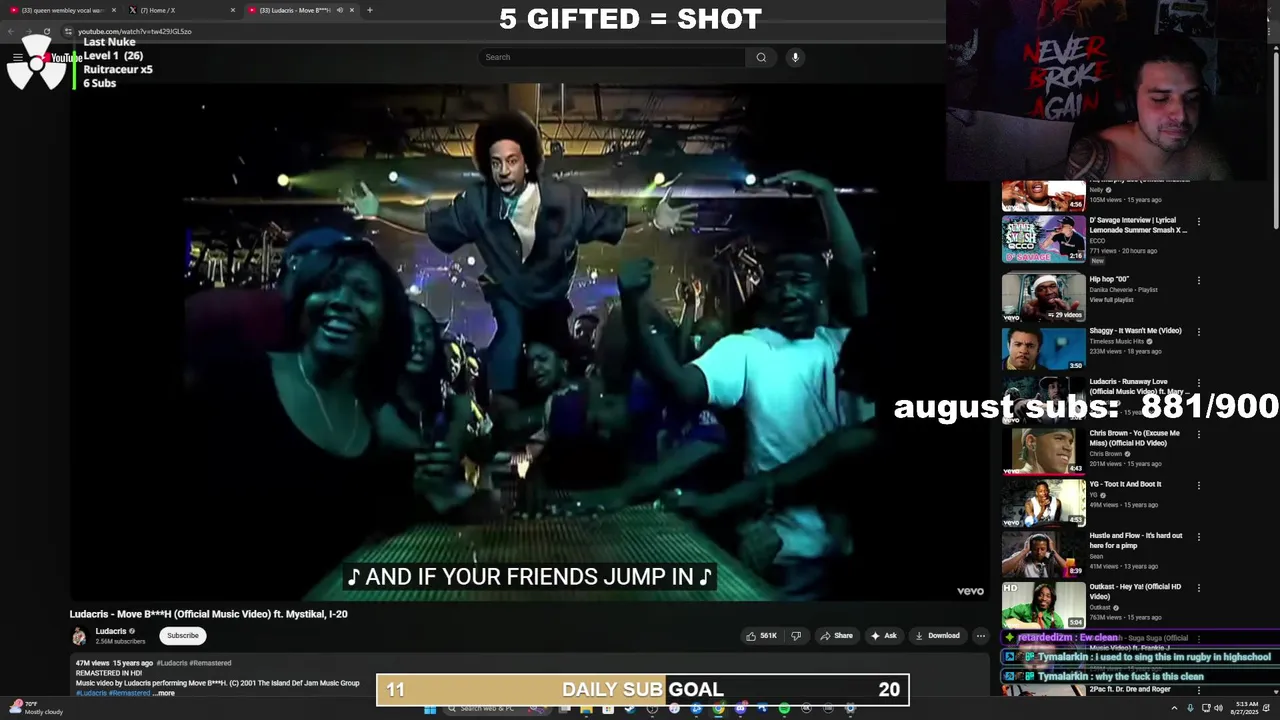Viewport: 1280px width, 720px height.
Task: Open Windows Start menu
Action: click(430, 709)
